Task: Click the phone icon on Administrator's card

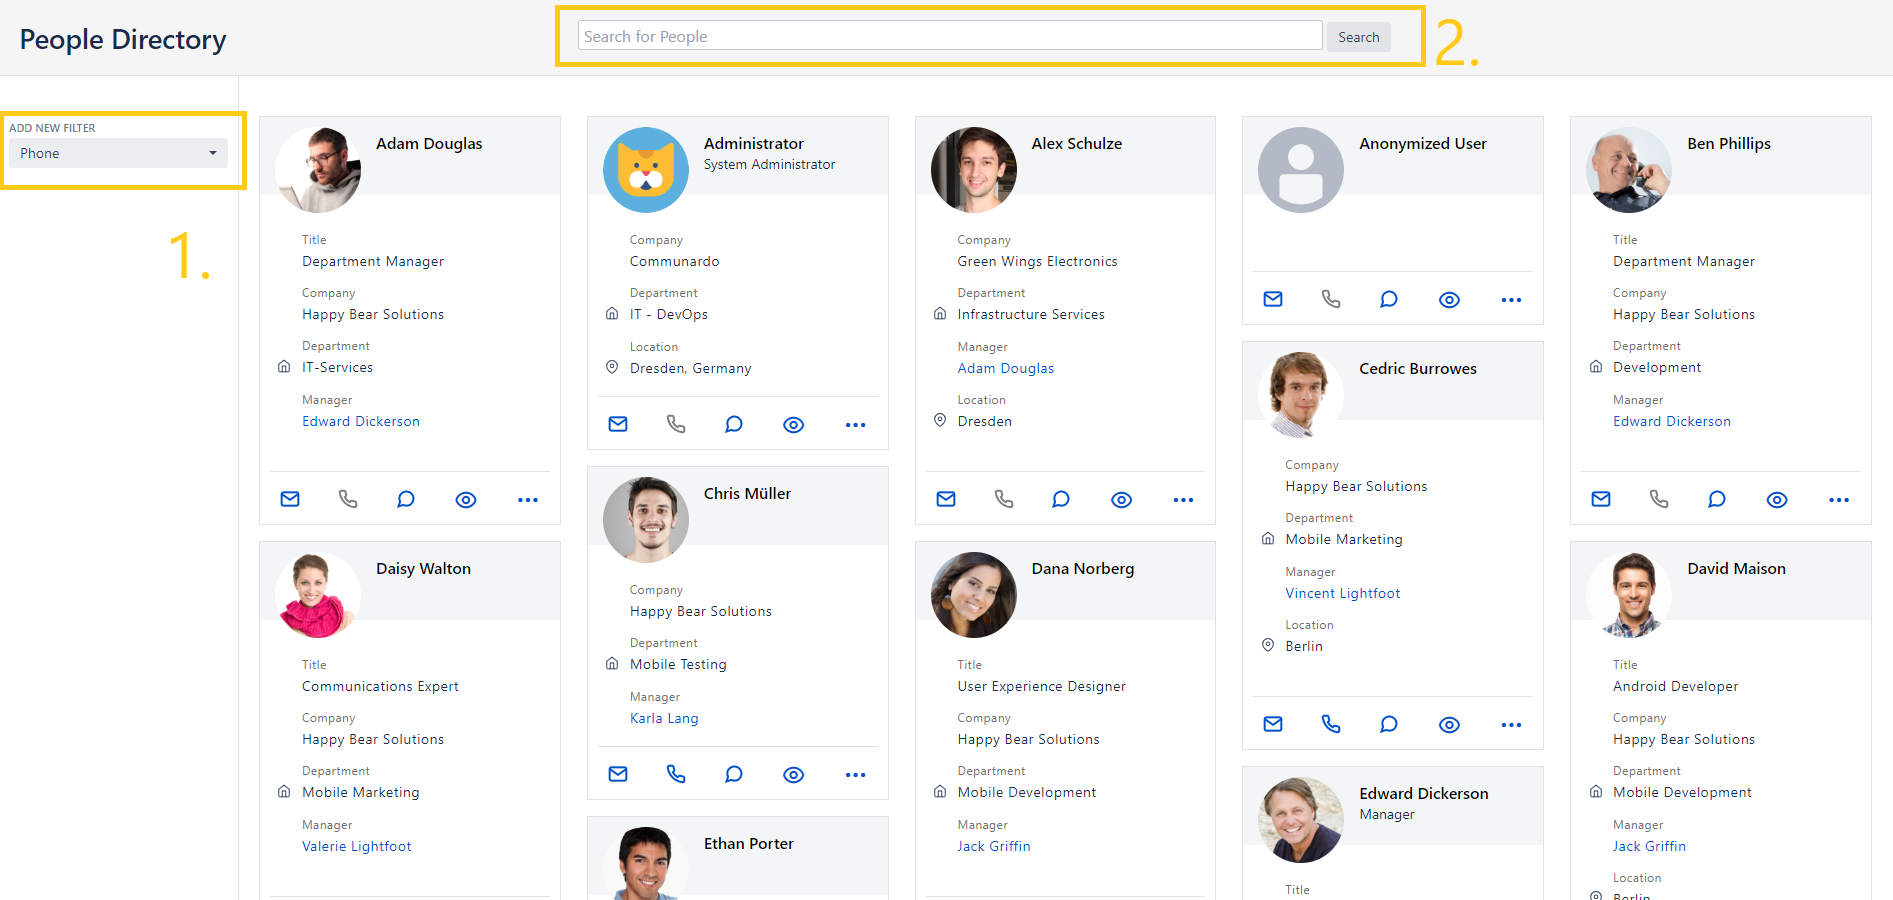Action: coord(676,424)
